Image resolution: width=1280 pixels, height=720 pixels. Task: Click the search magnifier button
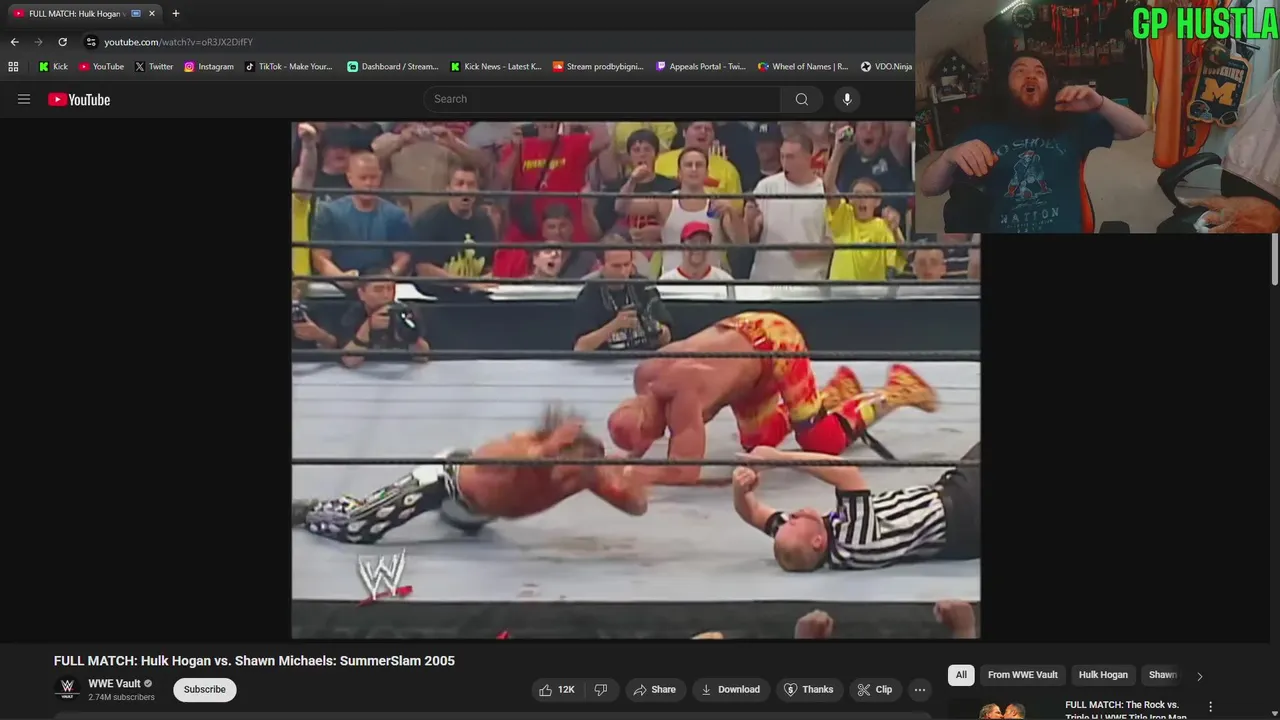click(801, 99)
